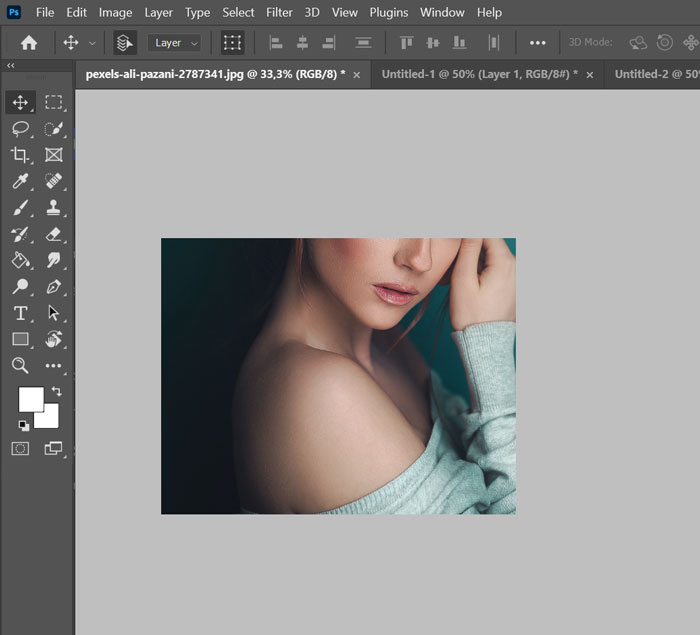Viewport: 700px width, 635px height.
Task: Select the Lasso tool
Action: point(20,129)
